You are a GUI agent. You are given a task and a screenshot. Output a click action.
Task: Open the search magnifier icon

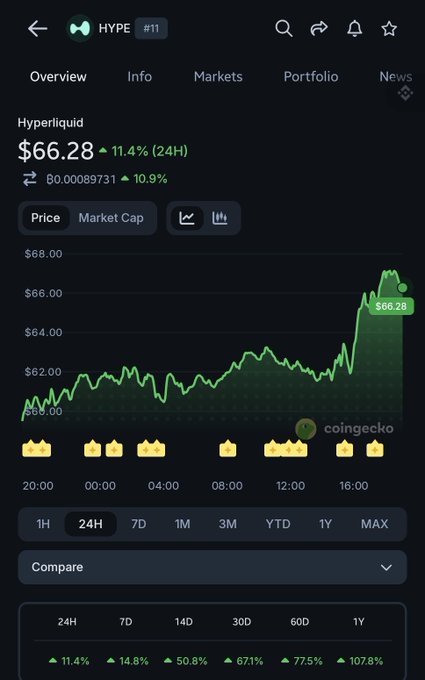click(284, 29)
